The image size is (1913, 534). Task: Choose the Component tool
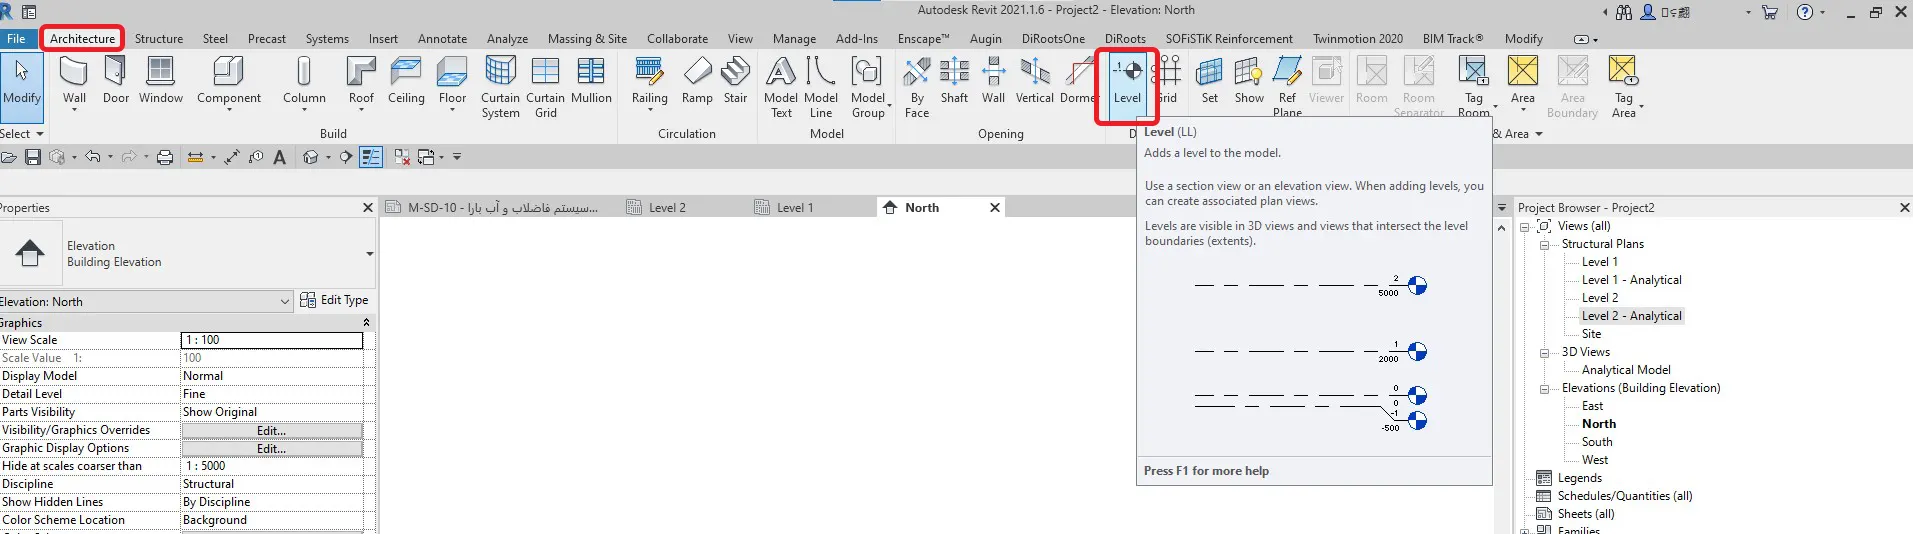tap(229, 82)
